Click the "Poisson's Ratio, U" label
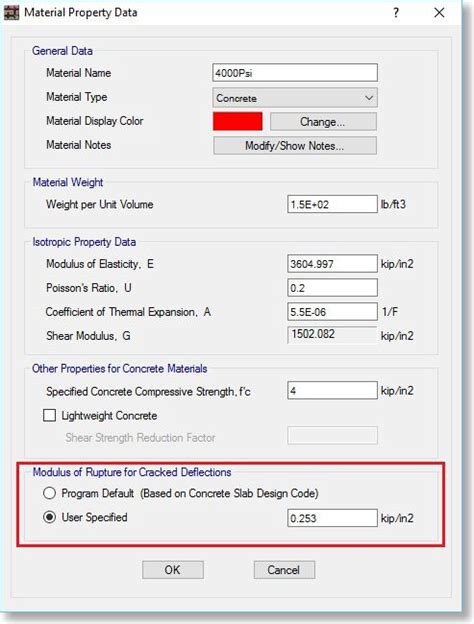 89,288
